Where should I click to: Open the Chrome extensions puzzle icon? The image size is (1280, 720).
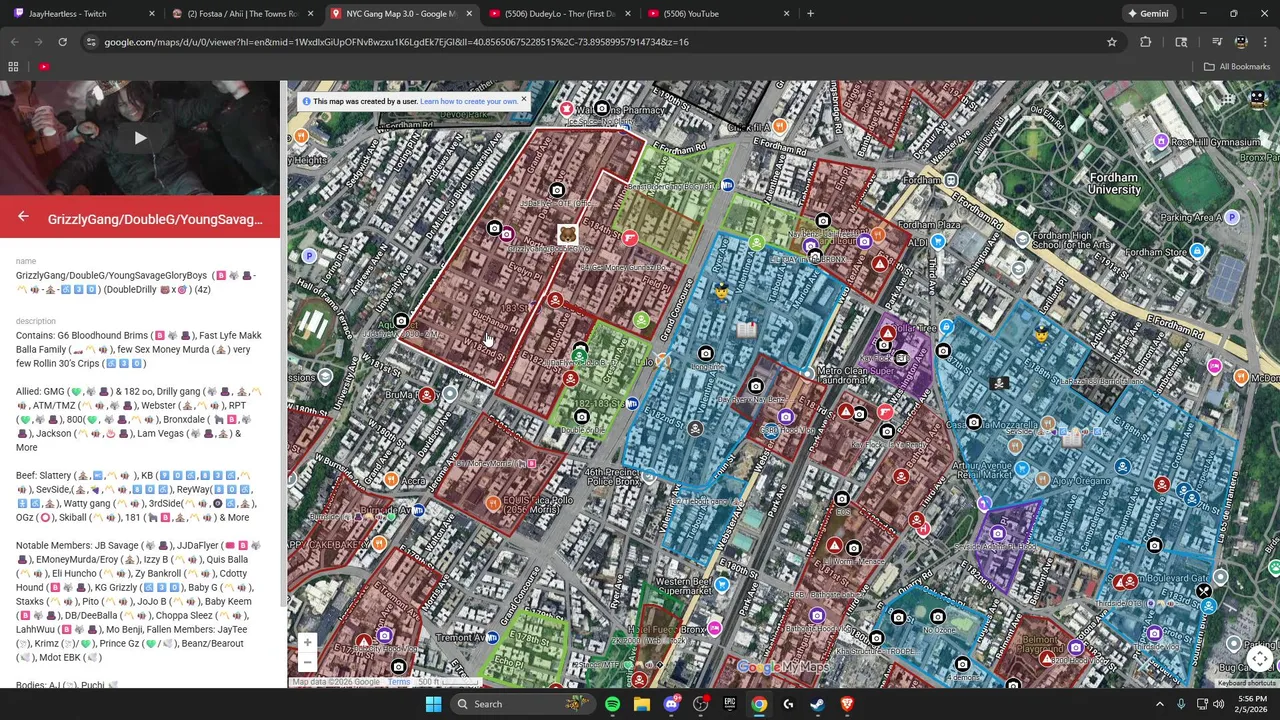(1145, 42)
